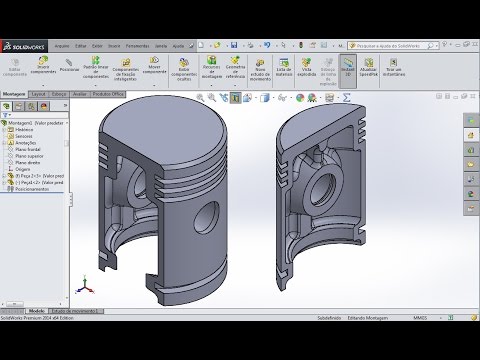Click New document icon in top toolbar
The height and width of the screenshot is (360, 480).
(x=201, y=45)
